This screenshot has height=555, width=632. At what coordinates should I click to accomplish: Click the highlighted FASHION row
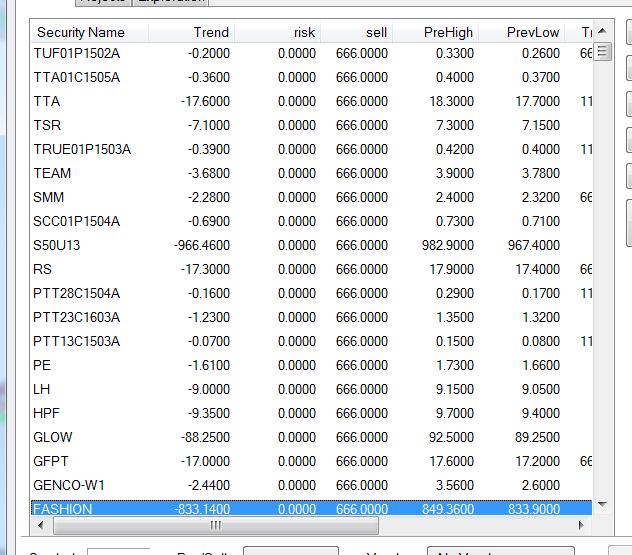tap(311, 508)
